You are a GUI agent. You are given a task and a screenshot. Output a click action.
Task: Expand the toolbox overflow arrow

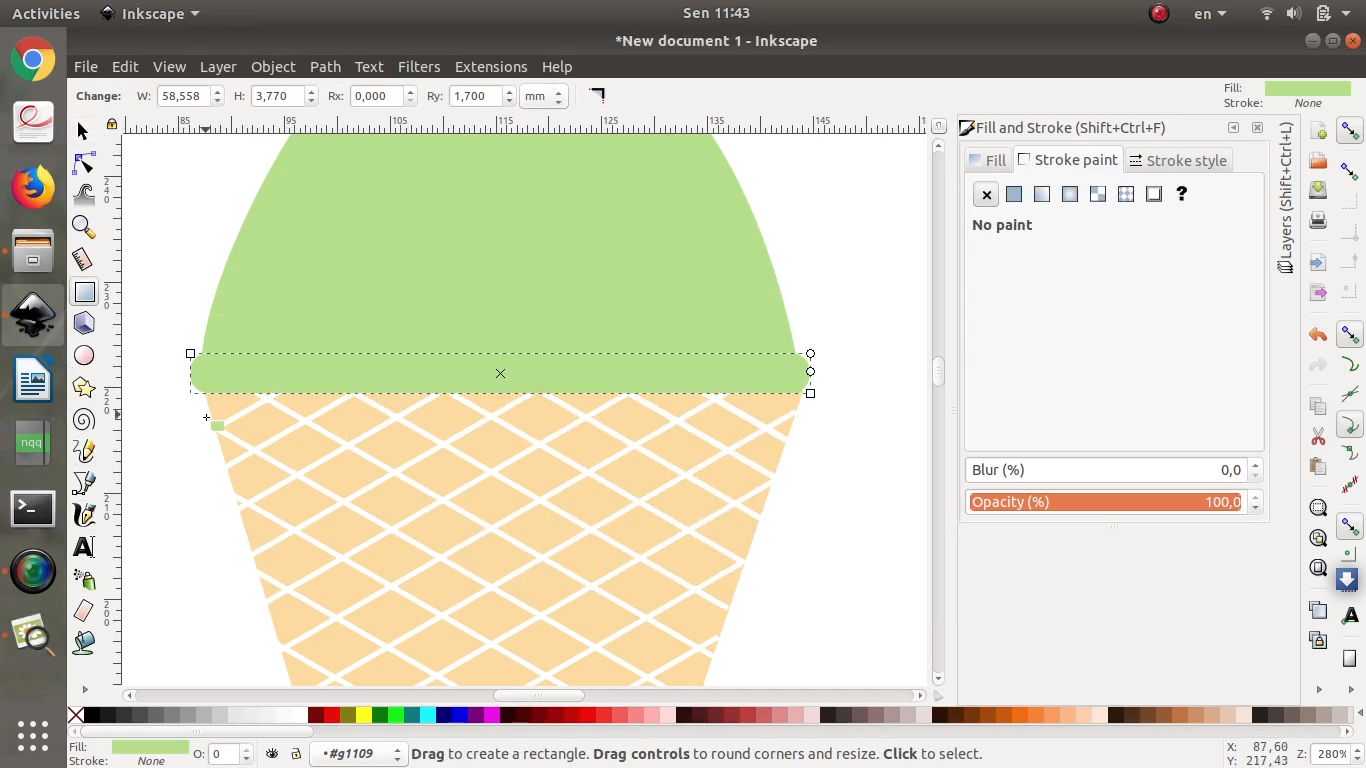[x=84, y=689]
